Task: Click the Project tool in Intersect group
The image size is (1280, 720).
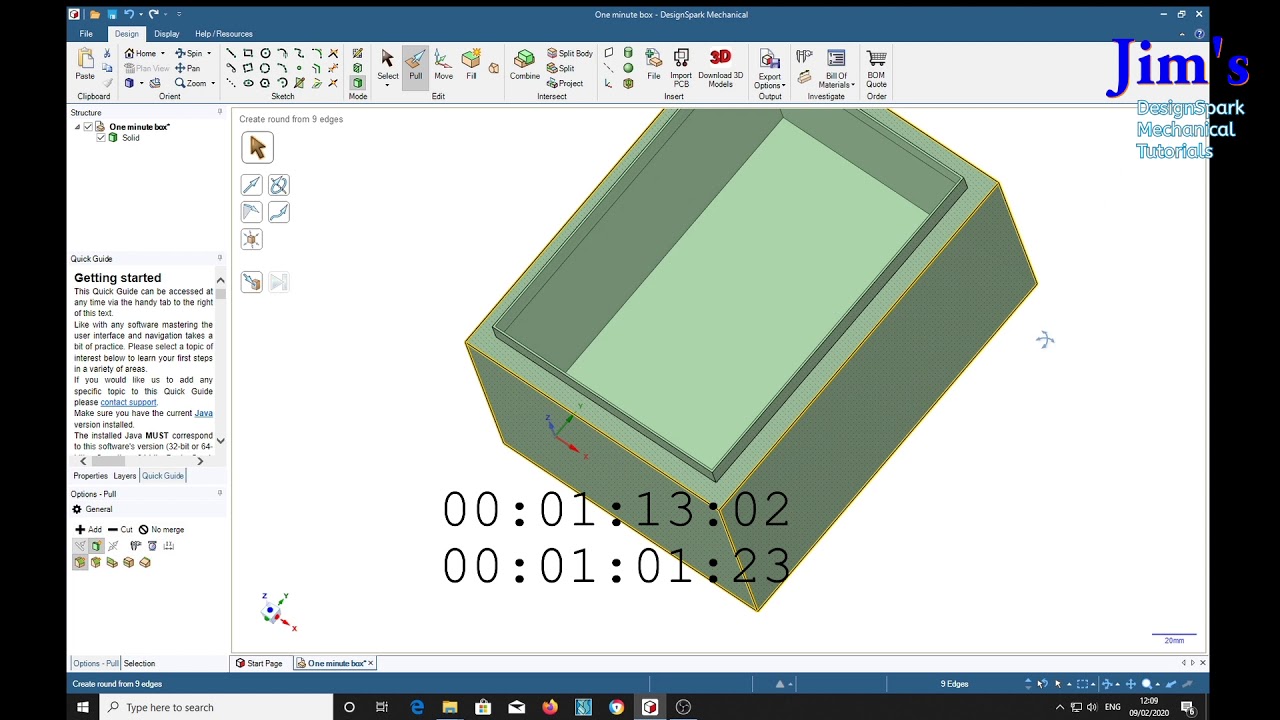Action: click(x=565, y=83)
